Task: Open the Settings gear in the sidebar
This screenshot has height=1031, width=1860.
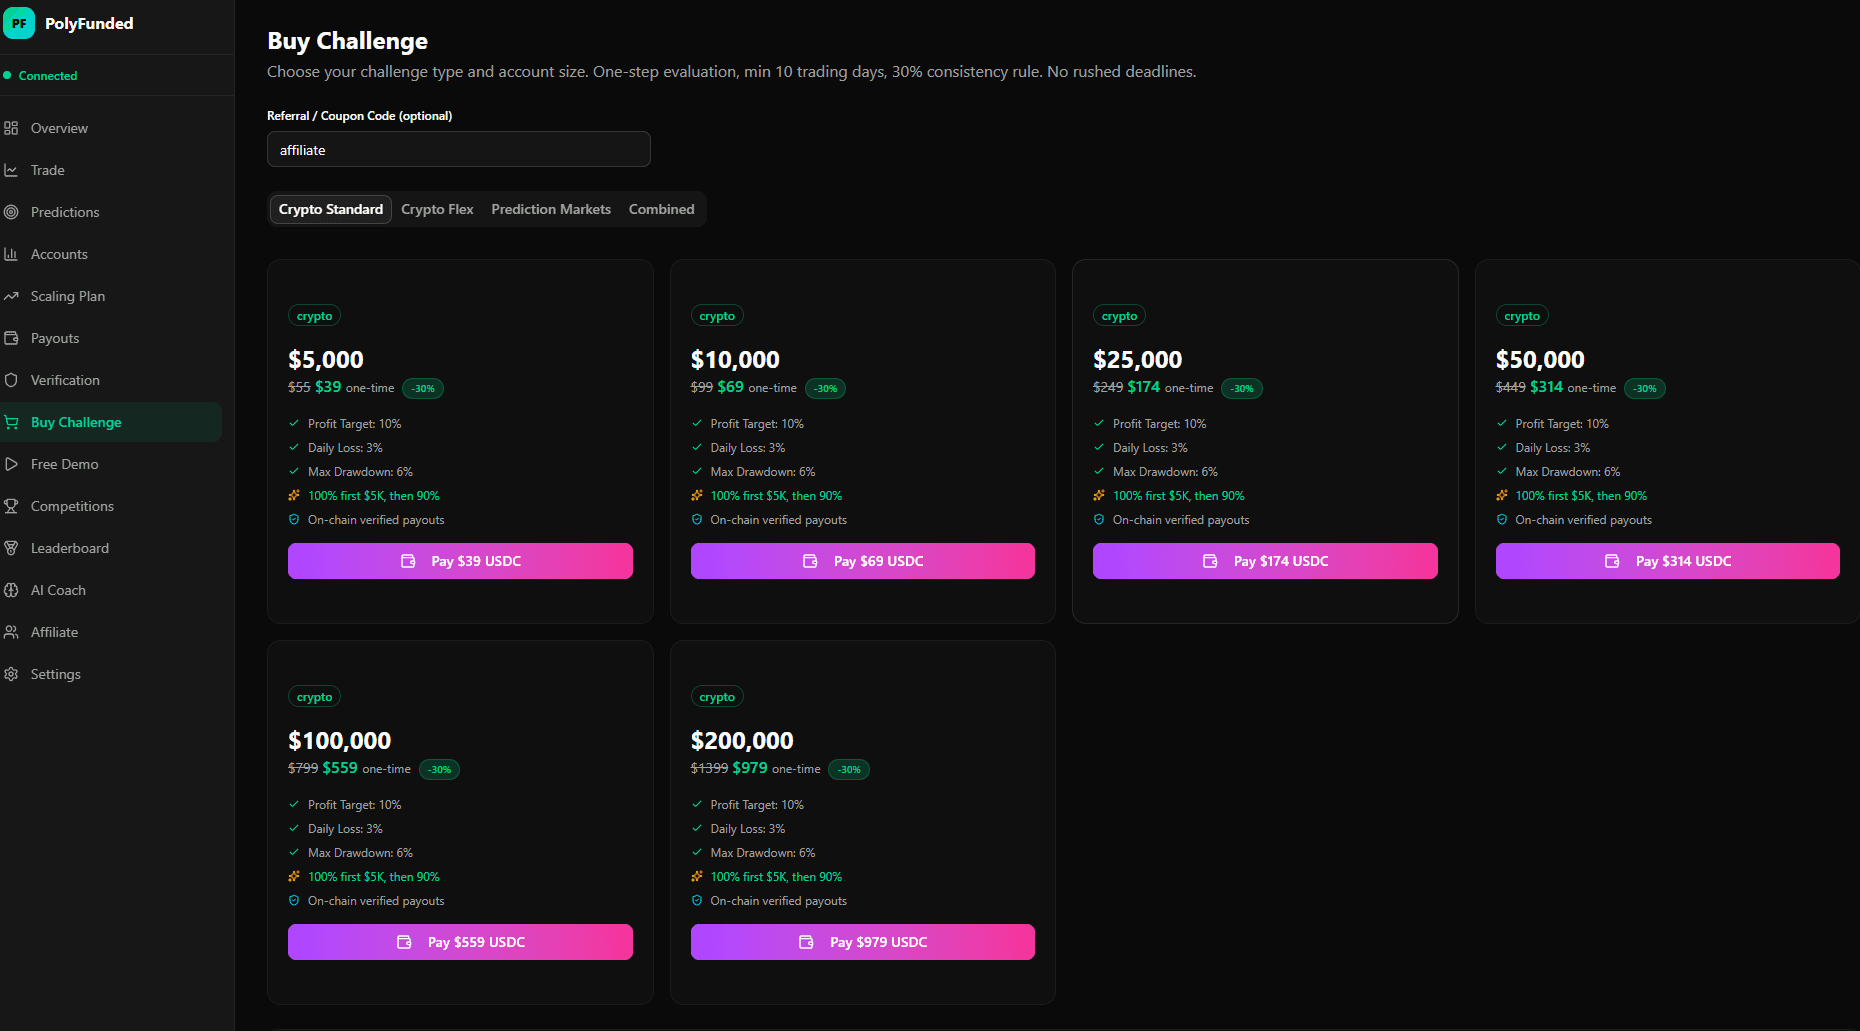Action: pos(11,674)
